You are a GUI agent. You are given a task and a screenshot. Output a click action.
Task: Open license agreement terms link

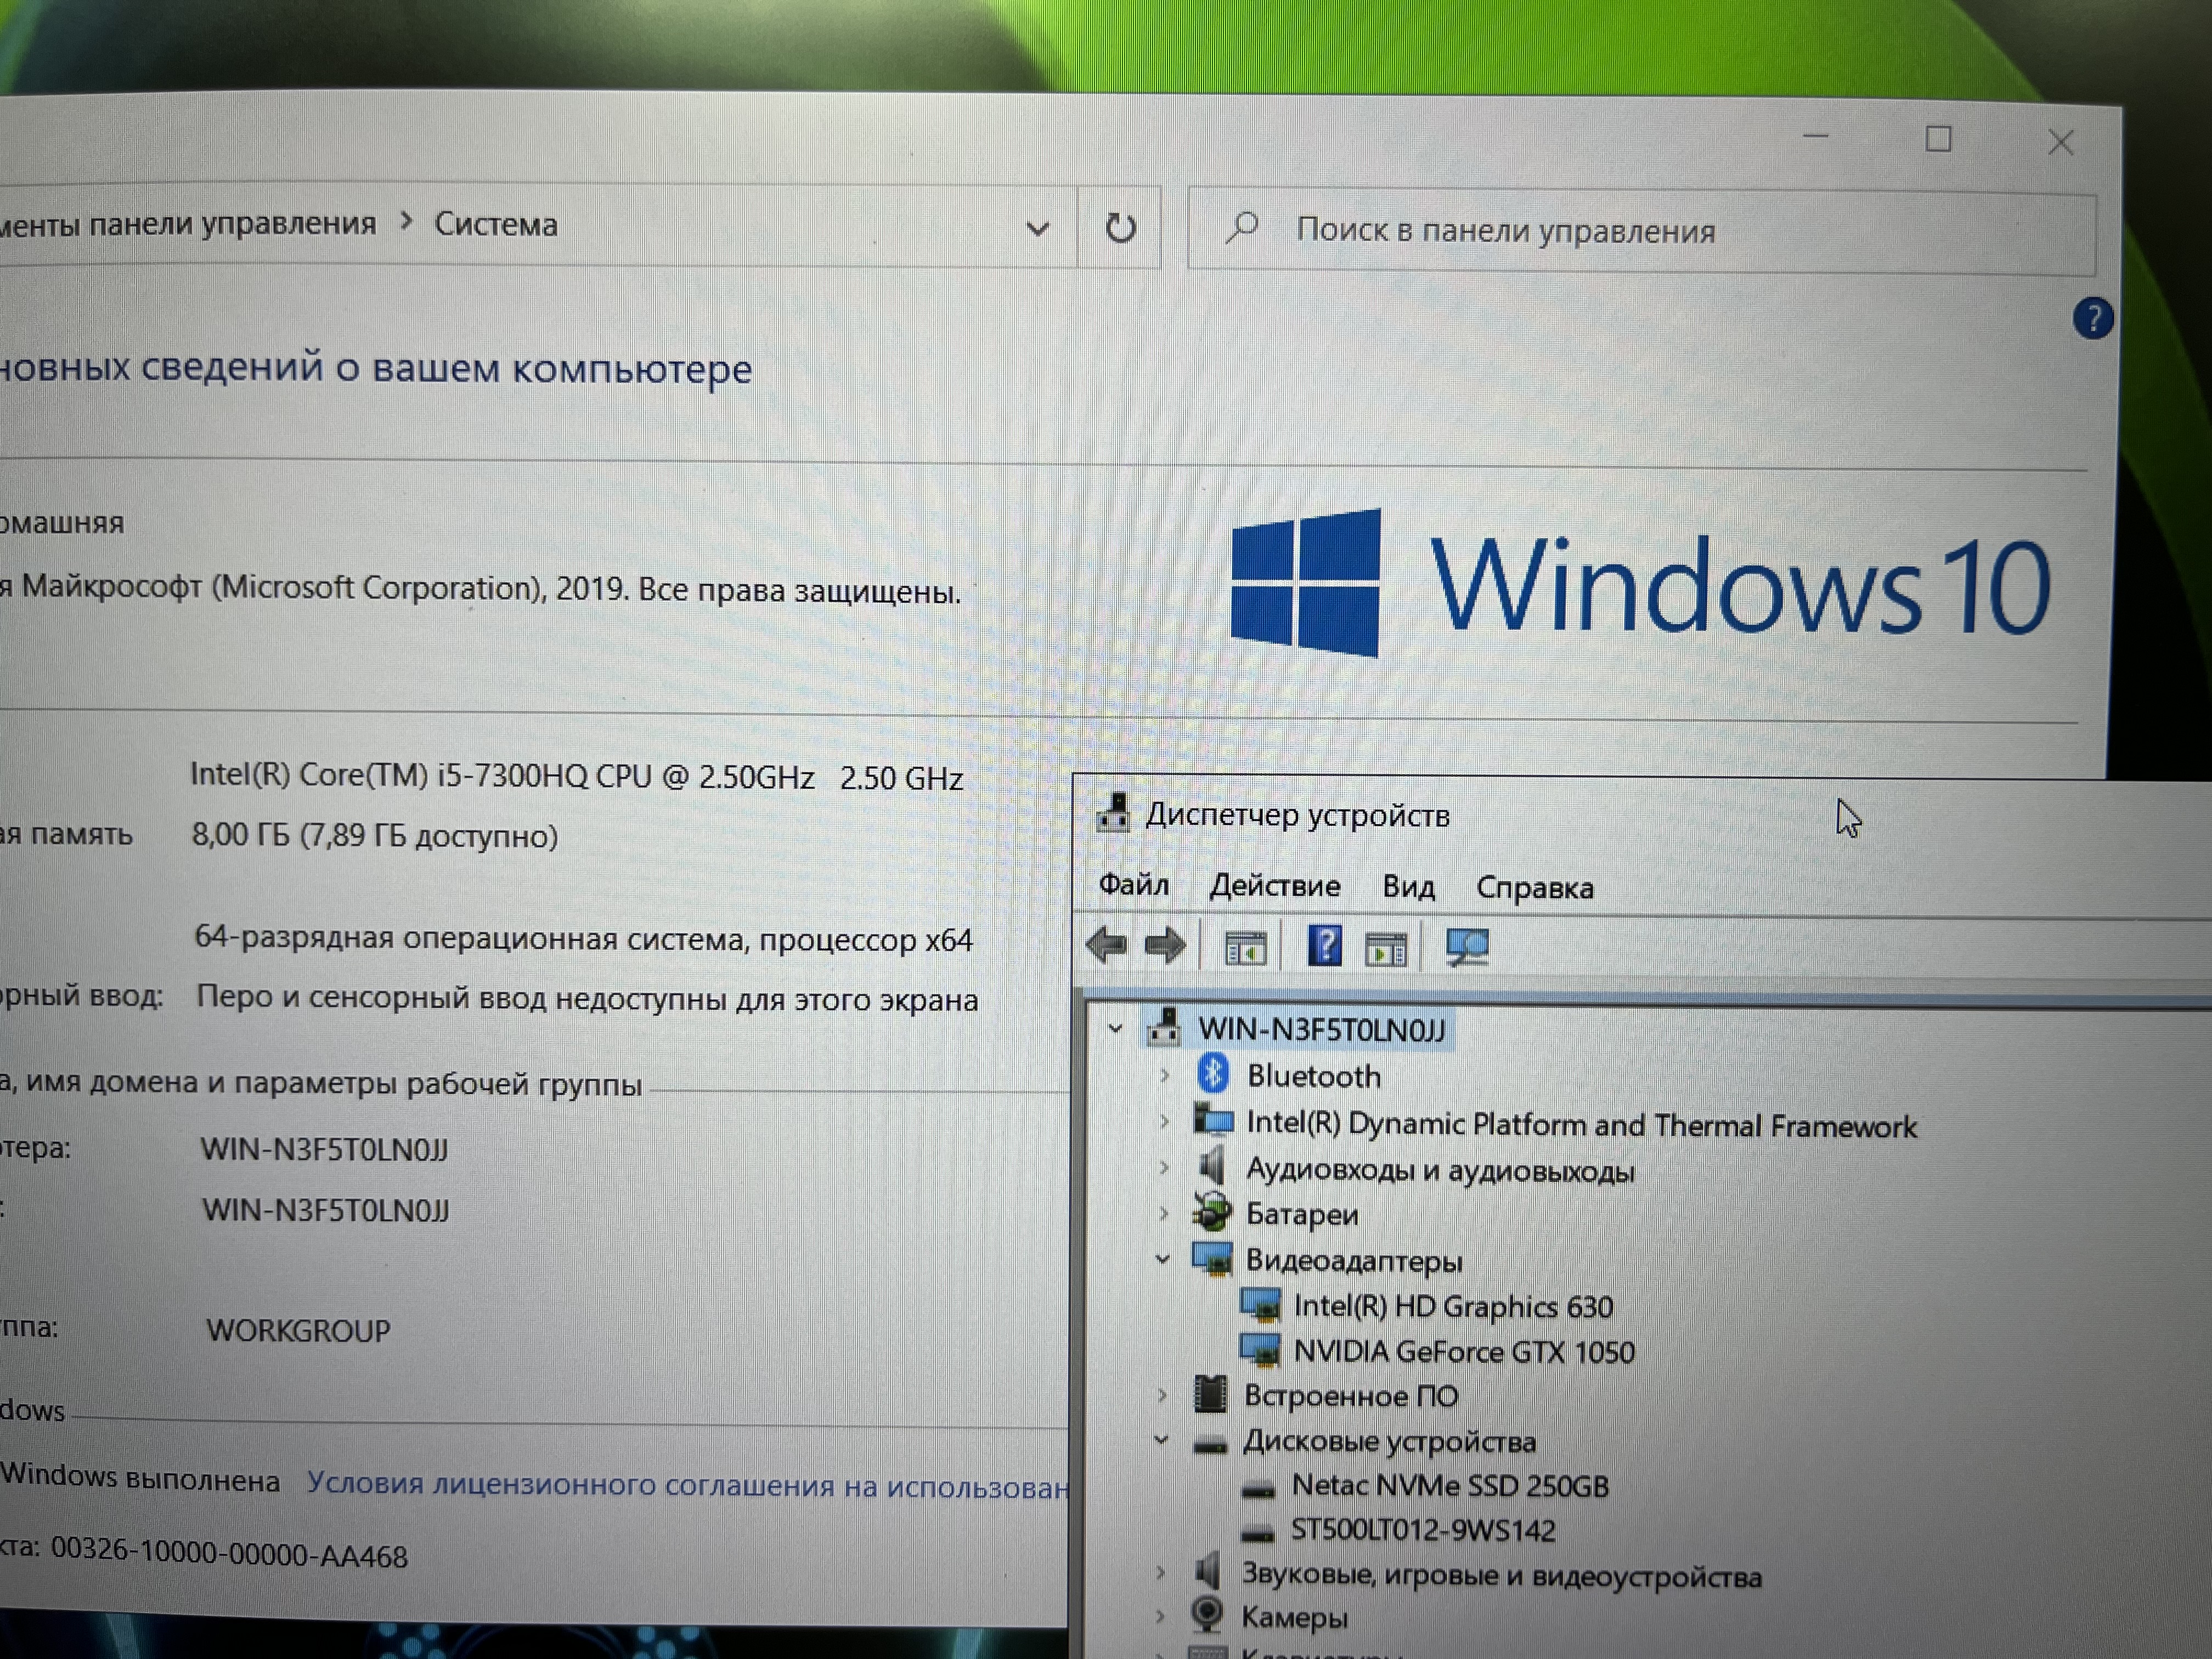tap(686, 1485)
